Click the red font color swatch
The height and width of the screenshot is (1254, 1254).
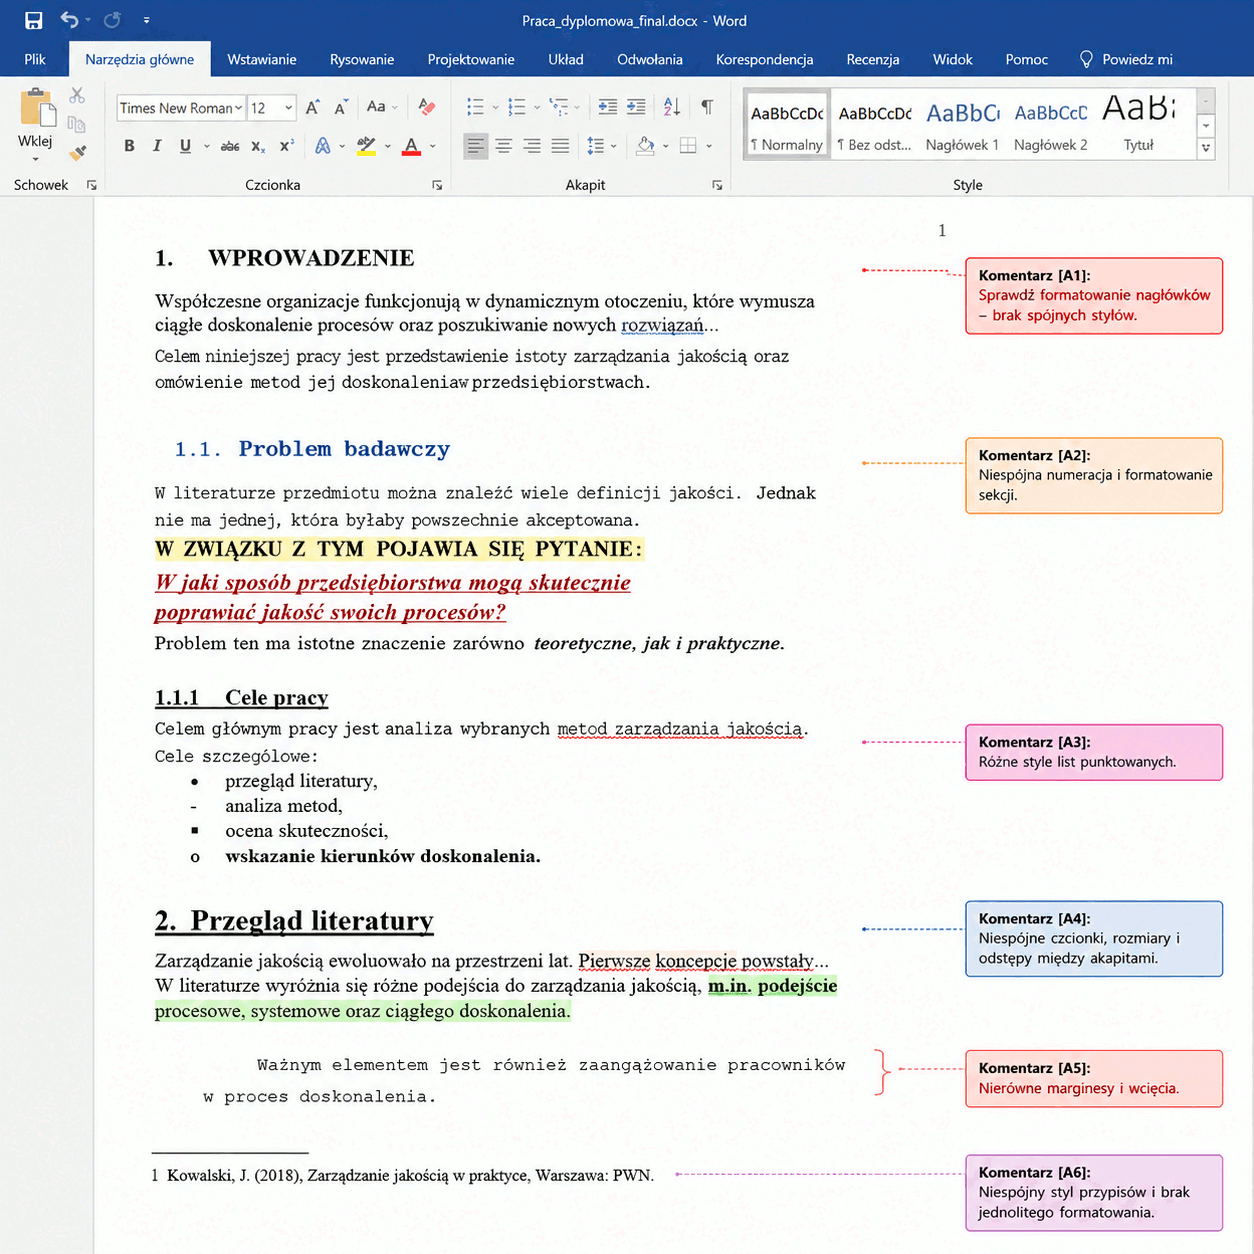tap(411, 147)
